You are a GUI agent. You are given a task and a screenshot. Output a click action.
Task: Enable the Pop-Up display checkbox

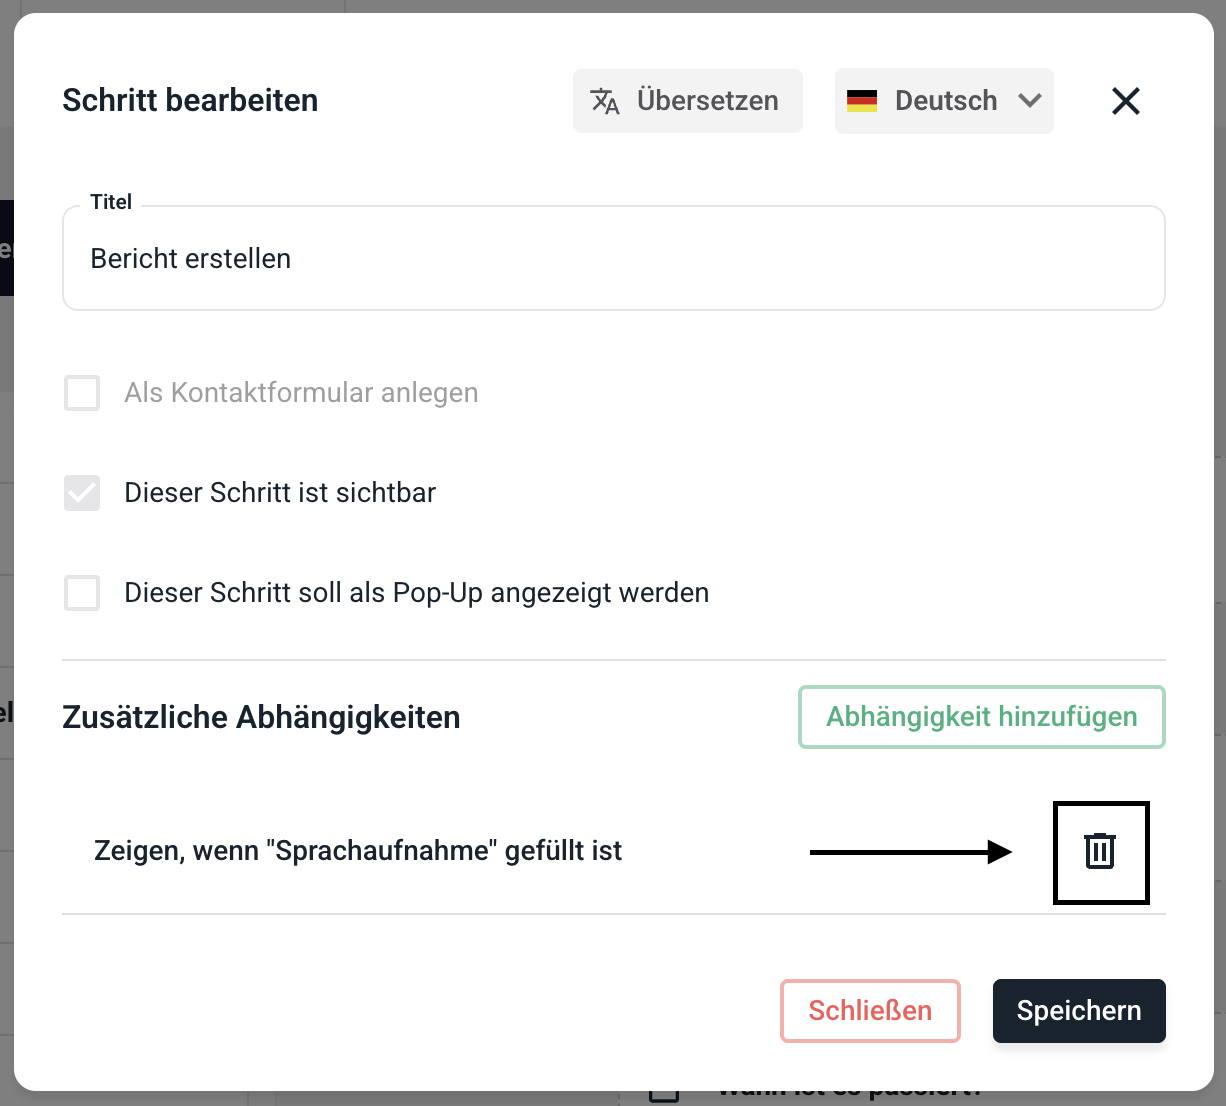tap(82, 593)
